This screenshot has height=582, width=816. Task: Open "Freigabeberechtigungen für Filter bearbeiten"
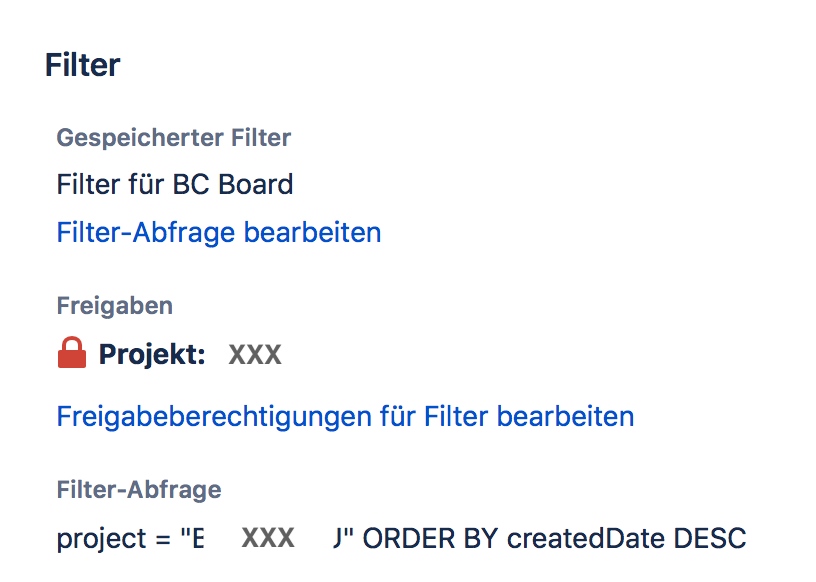(344, 416)
